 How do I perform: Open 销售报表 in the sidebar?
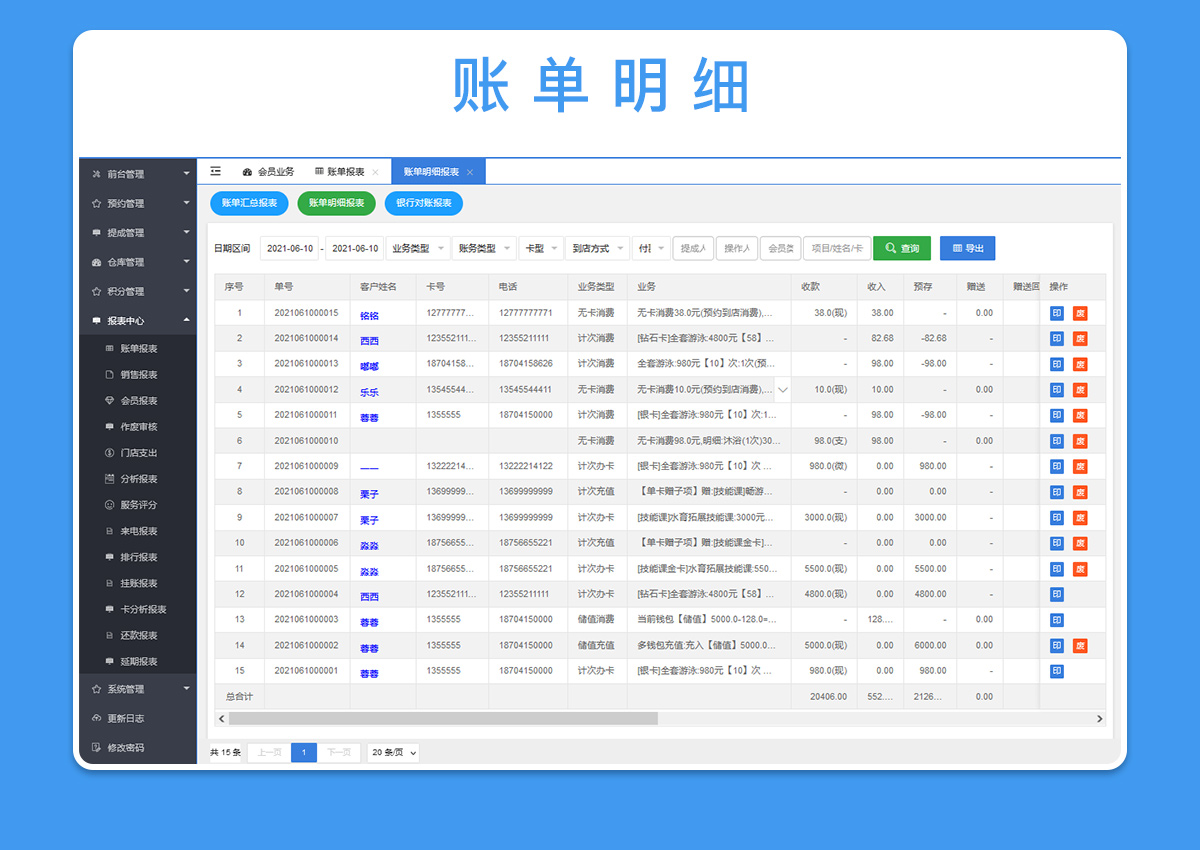139,375
